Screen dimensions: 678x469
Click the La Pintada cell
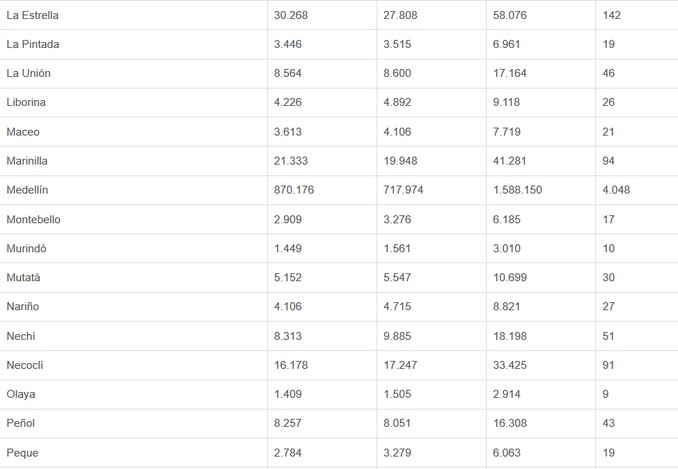click(x=32, y=45)
